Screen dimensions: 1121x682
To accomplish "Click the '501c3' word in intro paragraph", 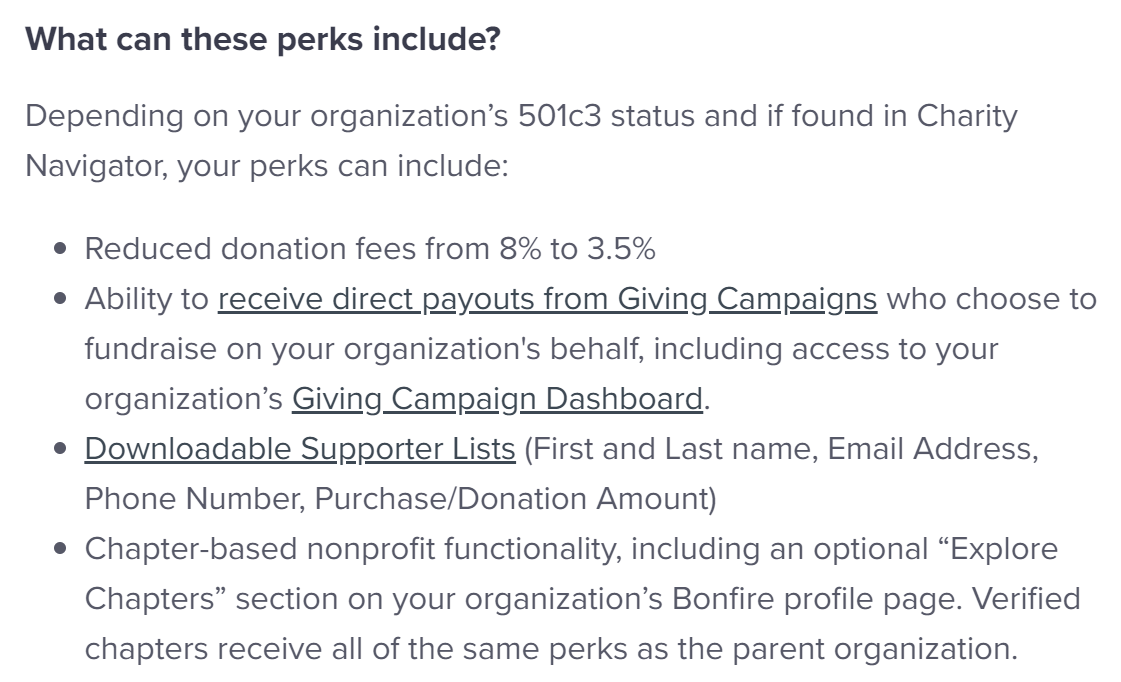I will pyautogui.click(x=560, y=116).
